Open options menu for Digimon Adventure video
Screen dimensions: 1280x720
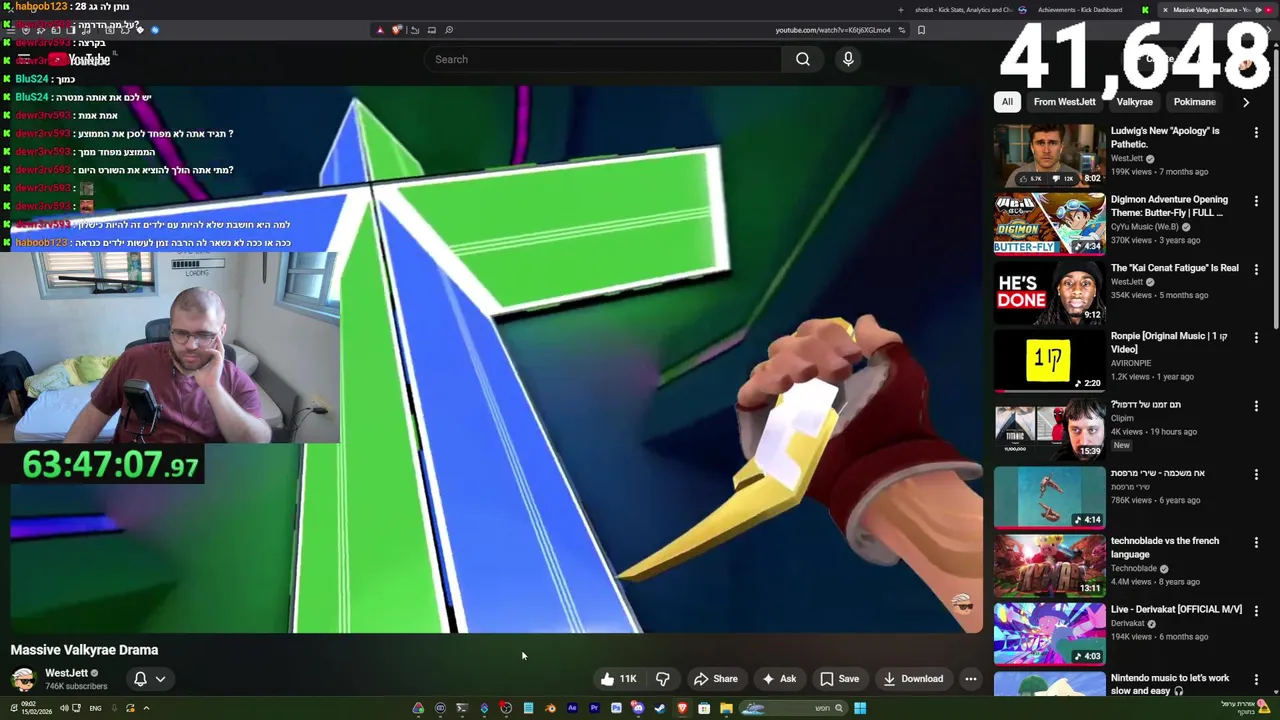pyautogui.click(x=1256, y=200)
